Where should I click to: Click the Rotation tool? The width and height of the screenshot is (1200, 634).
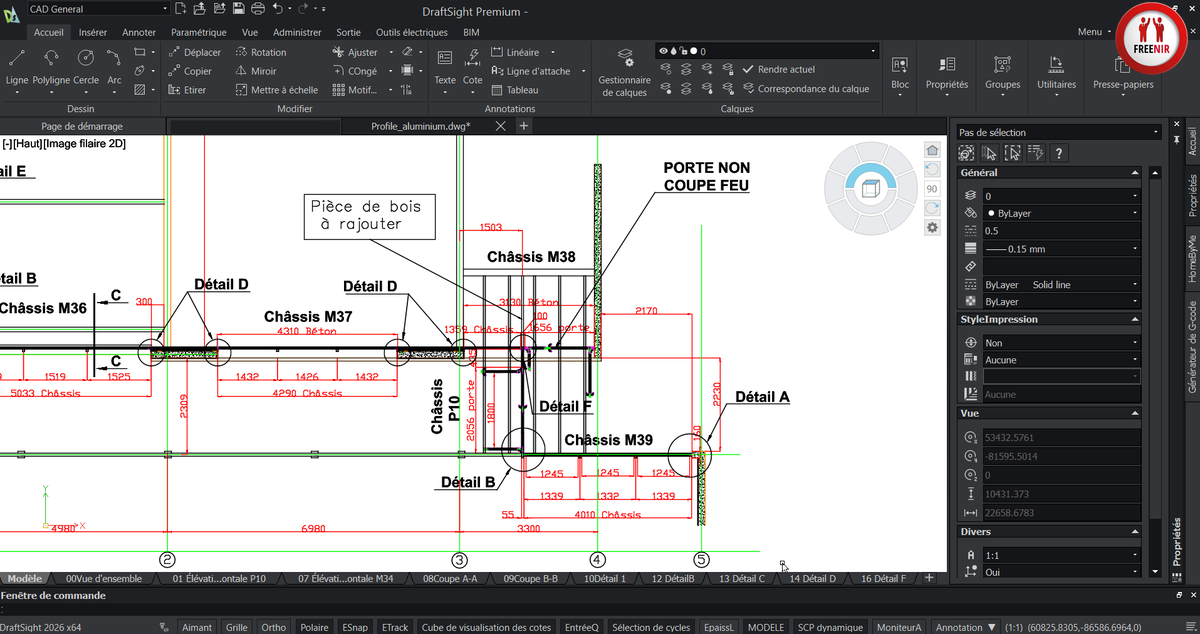(261, 52)
